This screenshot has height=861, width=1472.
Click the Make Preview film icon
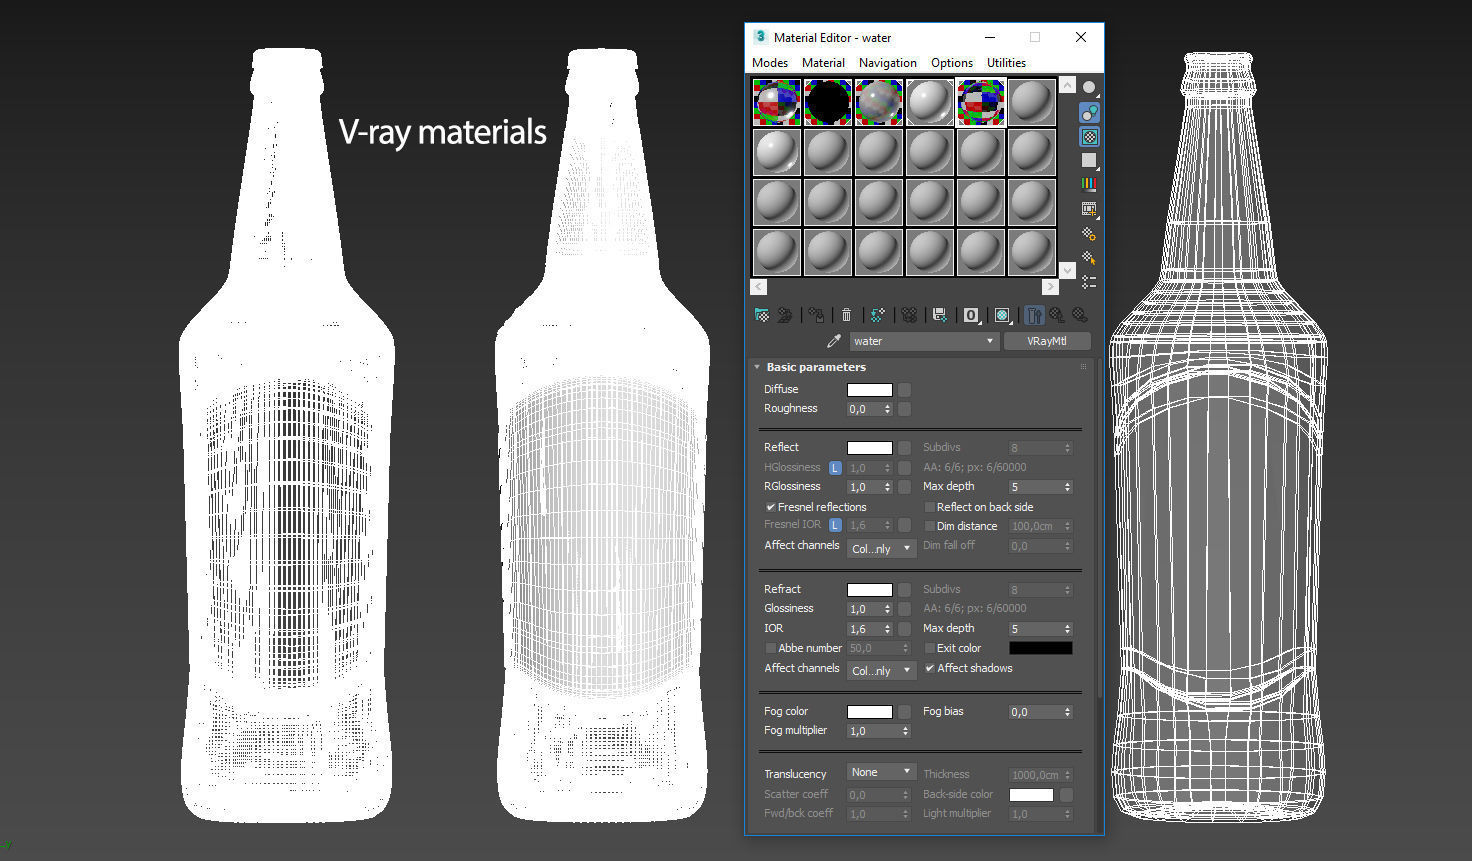click(x=1089, y=209)
